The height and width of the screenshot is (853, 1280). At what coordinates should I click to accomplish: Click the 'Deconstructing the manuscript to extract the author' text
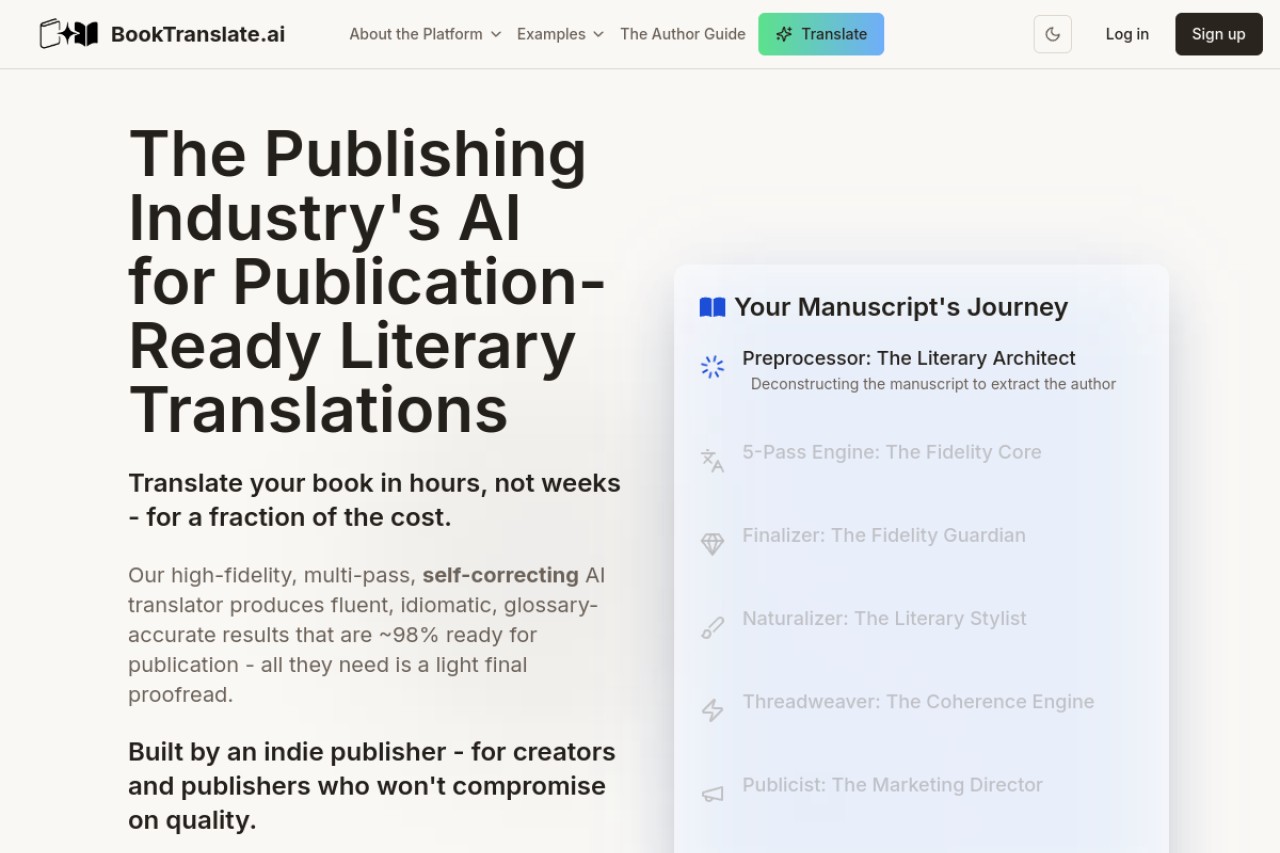[933, 384]
